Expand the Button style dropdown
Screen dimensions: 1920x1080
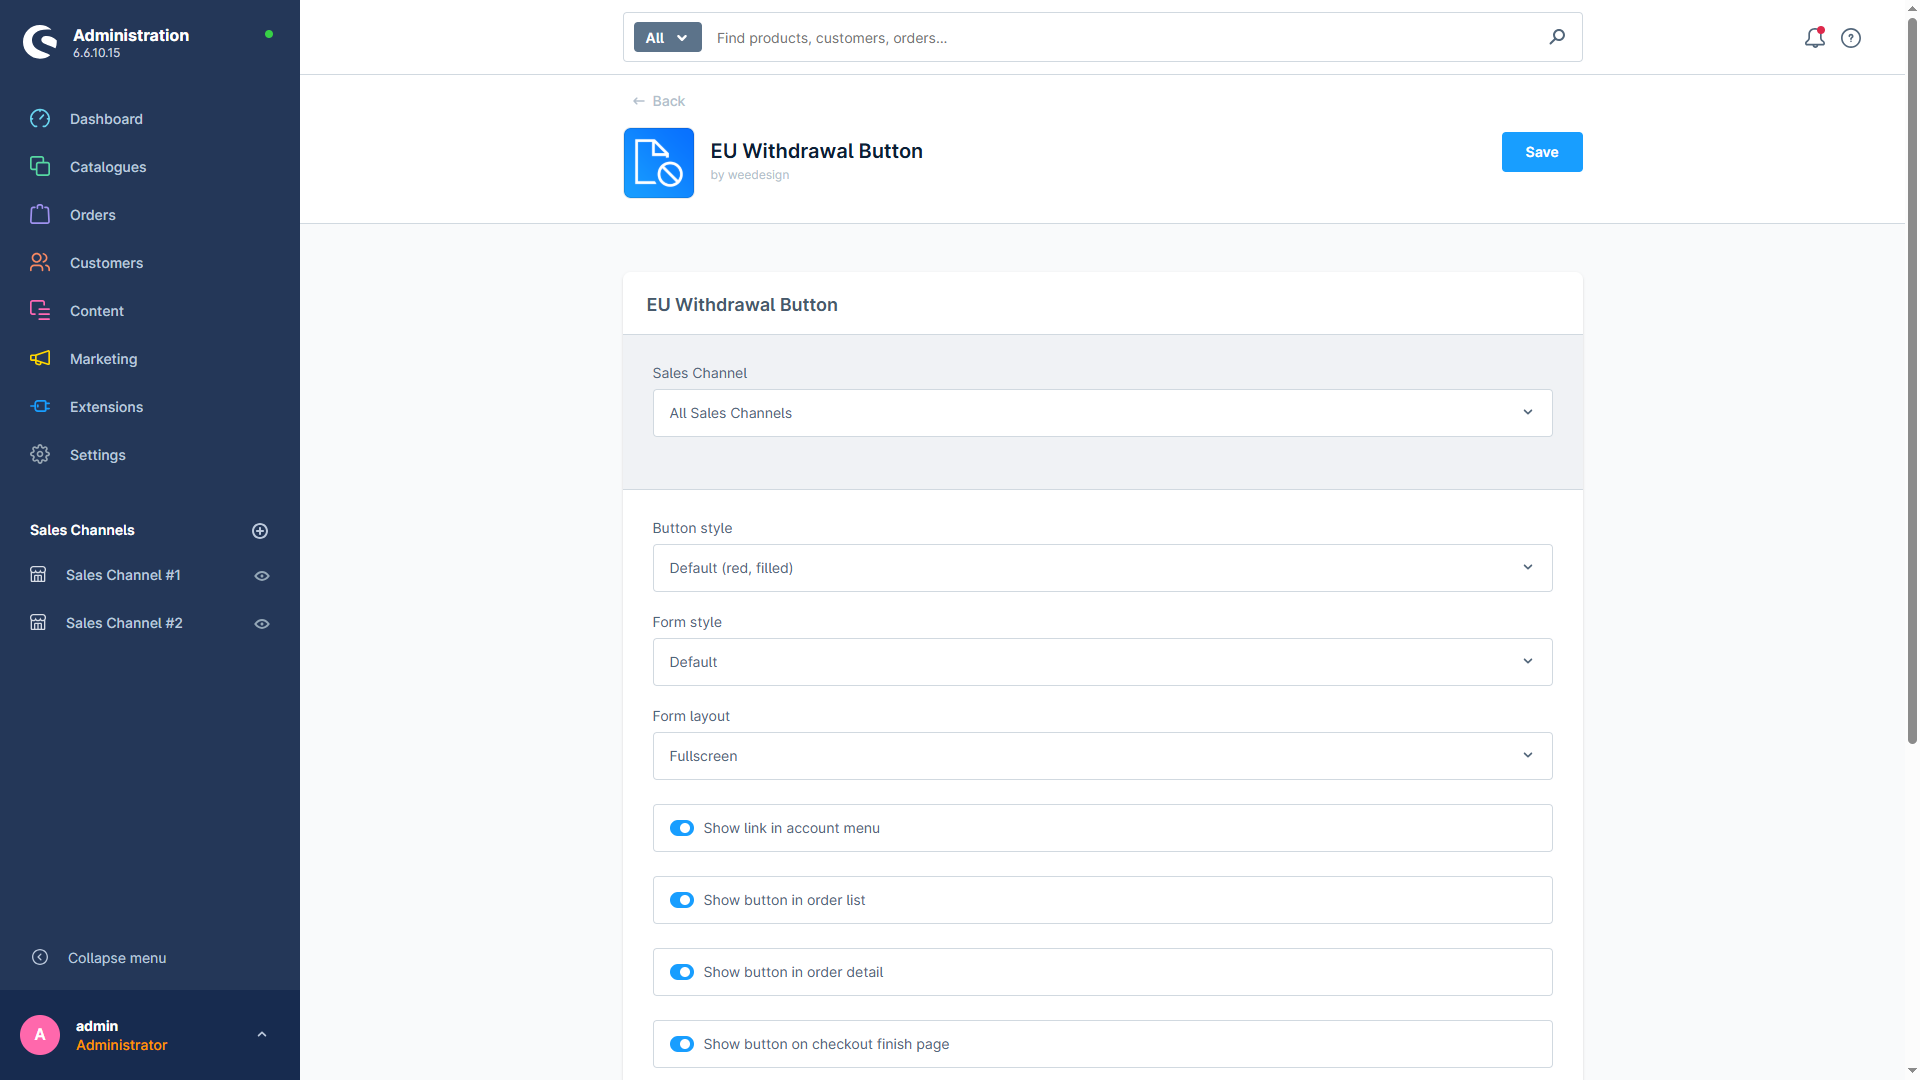pyautogui.click(x=1102, y=568)
